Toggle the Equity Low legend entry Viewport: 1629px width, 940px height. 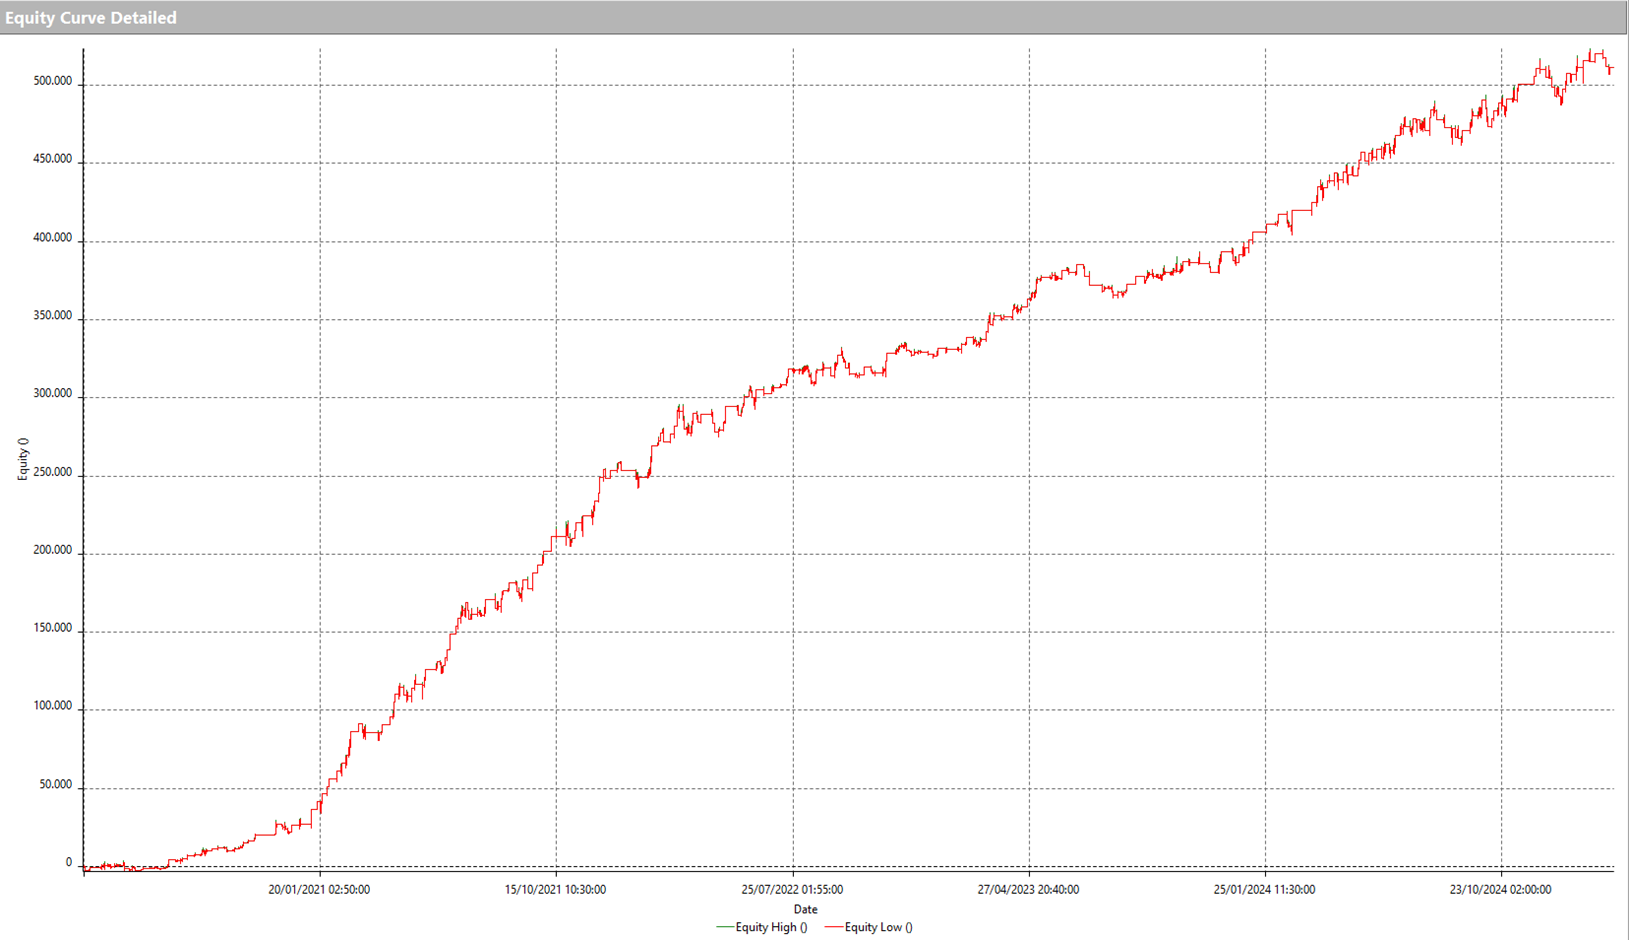coord(878,927)
